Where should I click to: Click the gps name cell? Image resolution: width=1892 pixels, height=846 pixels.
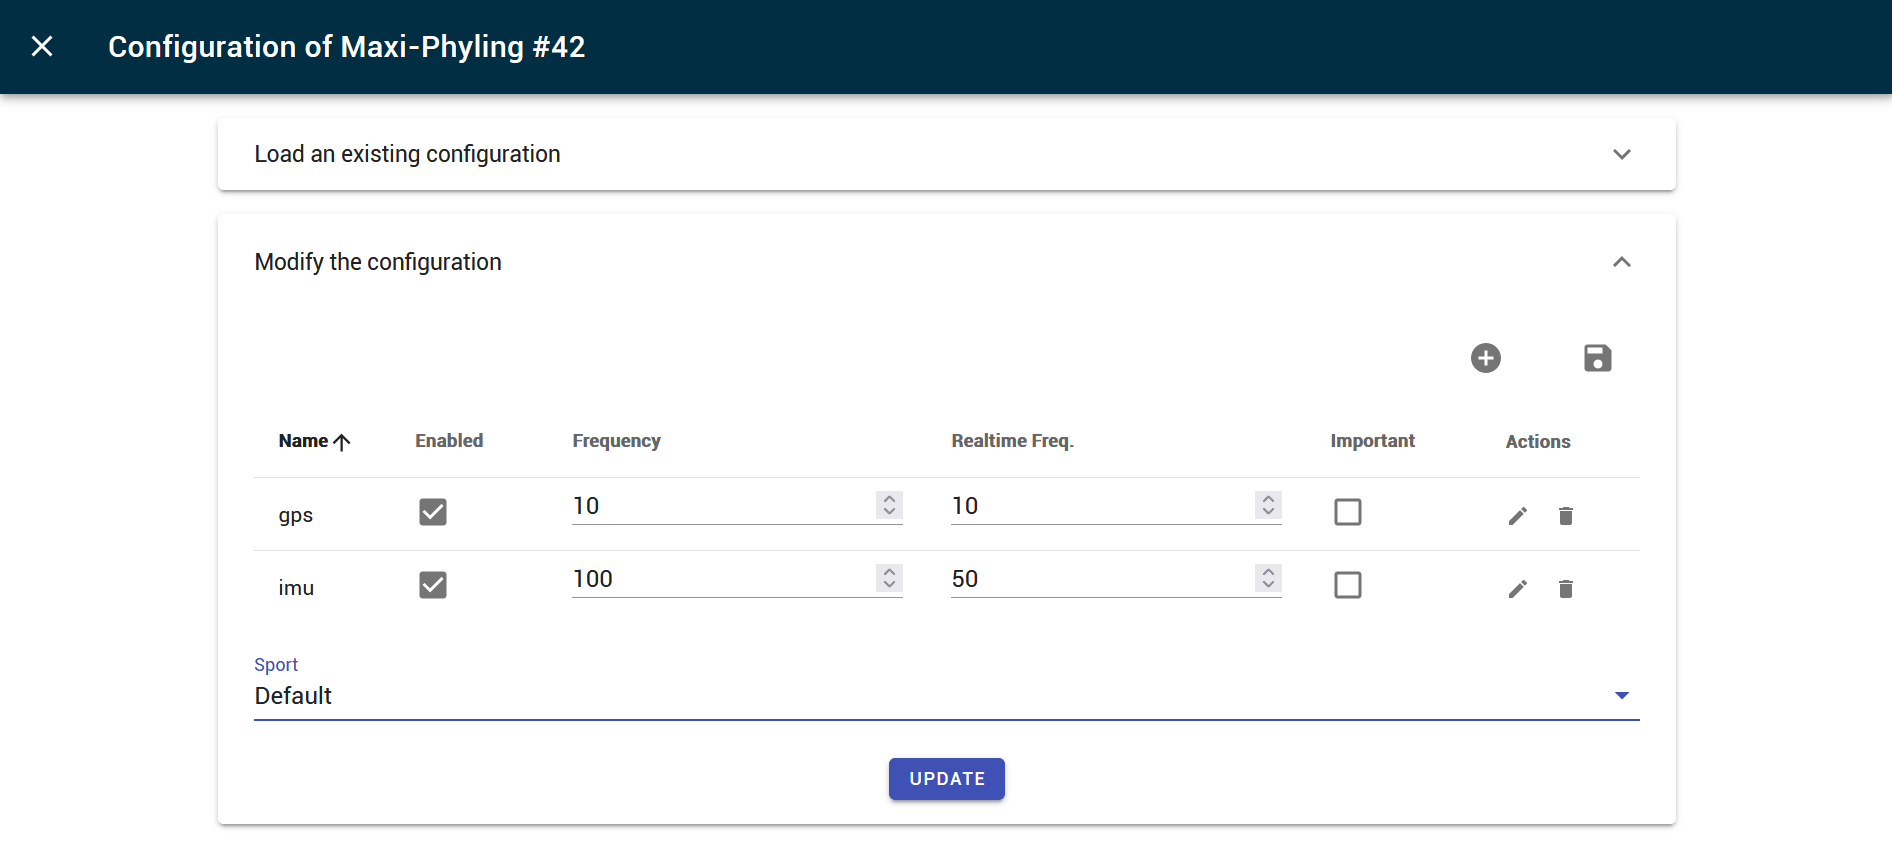[x=296, y=515]
